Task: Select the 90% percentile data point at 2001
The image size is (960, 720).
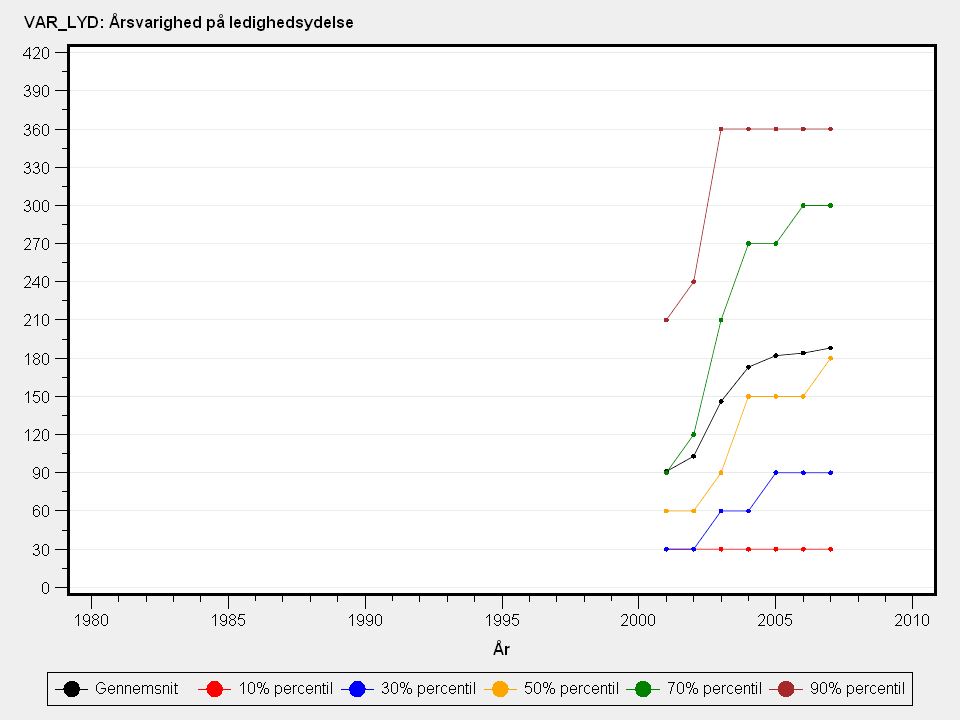Action: point(666,320)
